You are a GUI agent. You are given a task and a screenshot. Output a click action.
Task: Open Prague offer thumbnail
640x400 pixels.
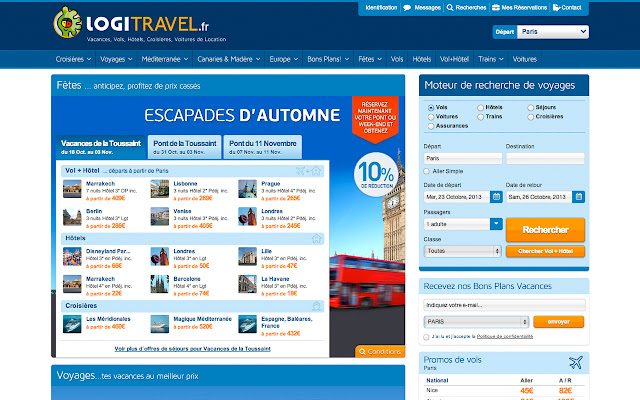[247, 189]
